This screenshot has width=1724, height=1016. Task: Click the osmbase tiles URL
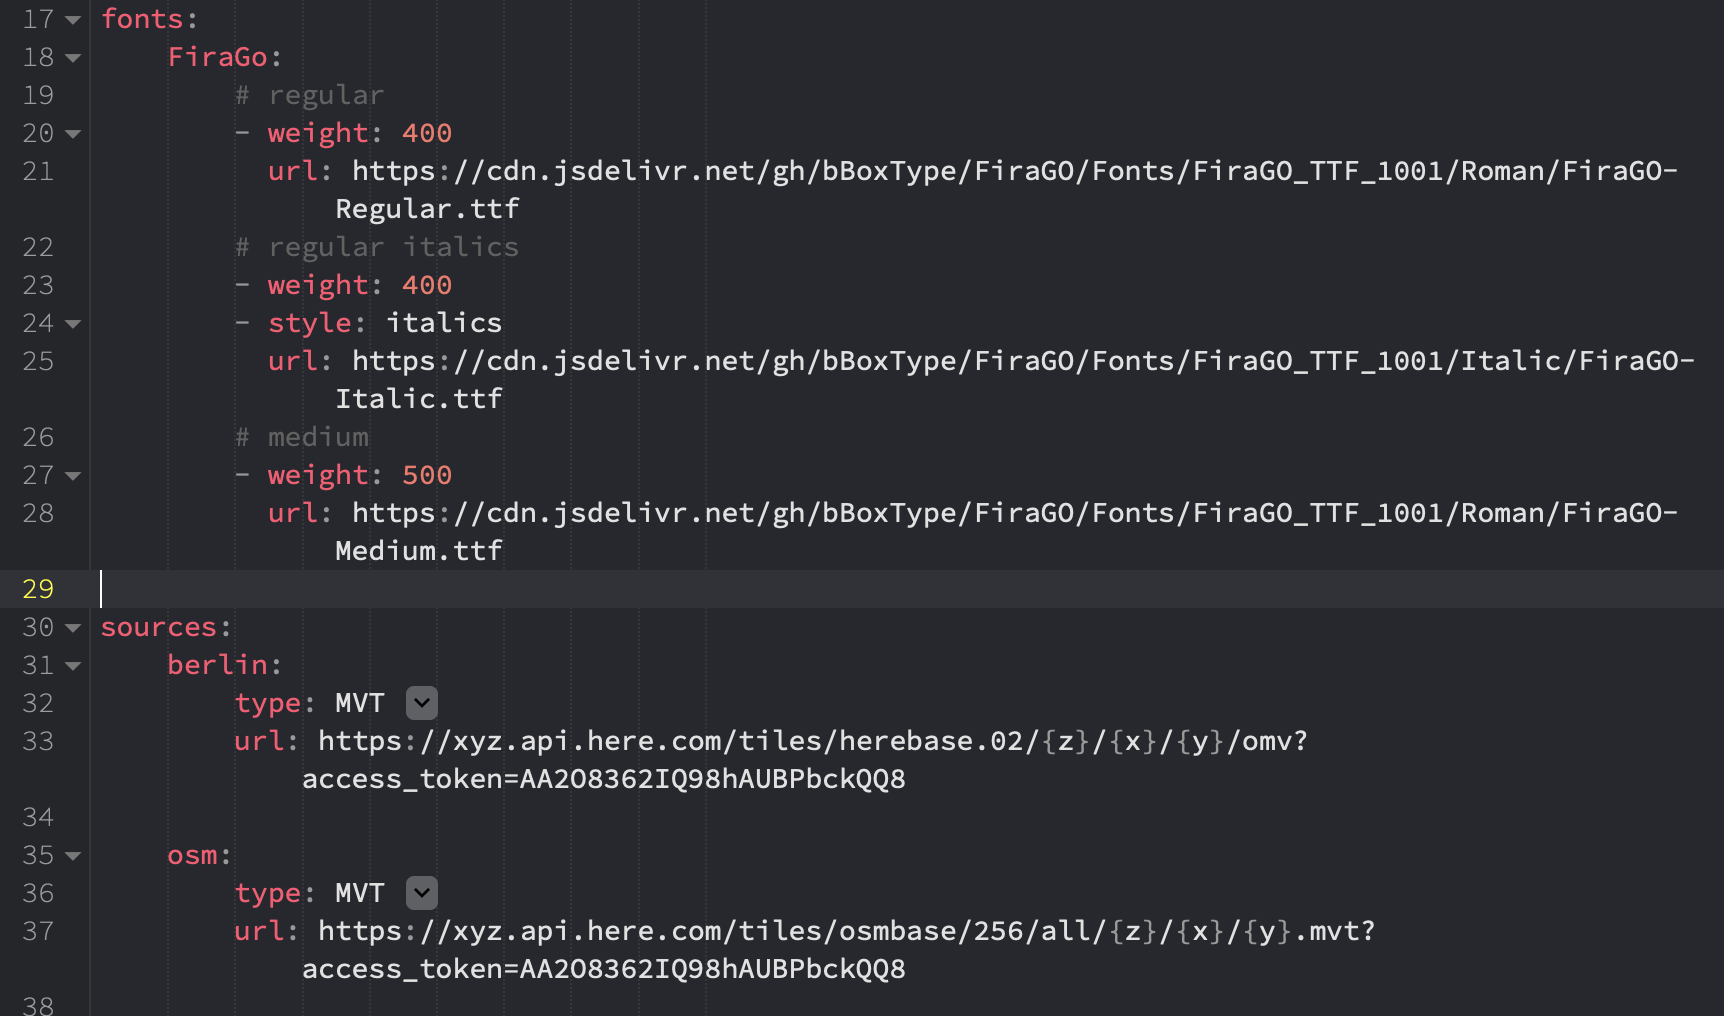[x=846, y=950]
